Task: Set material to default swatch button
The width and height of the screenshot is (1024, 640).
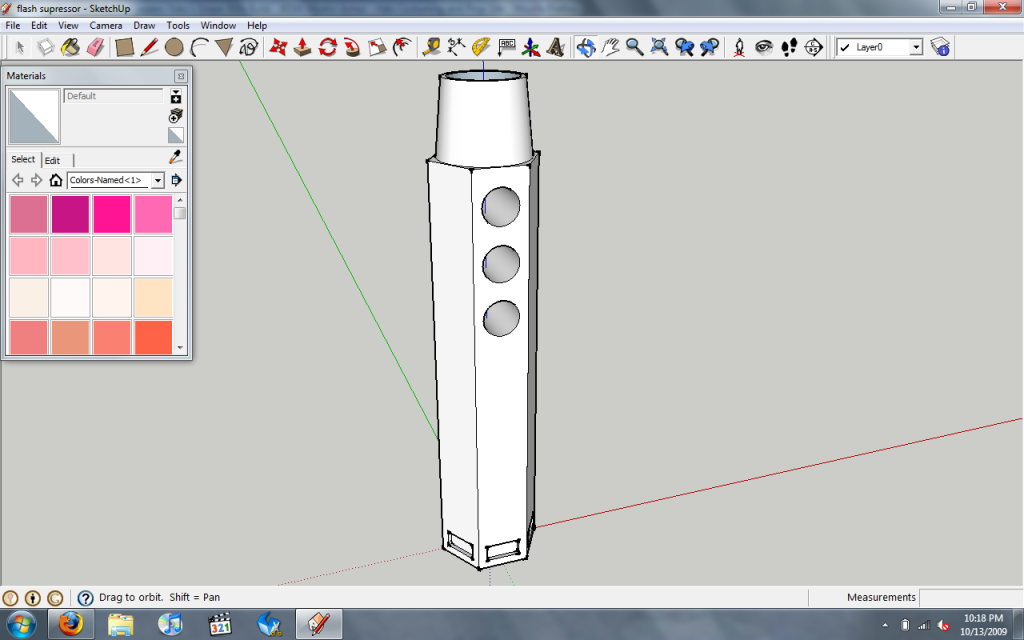Action: [x=176, y=135]
